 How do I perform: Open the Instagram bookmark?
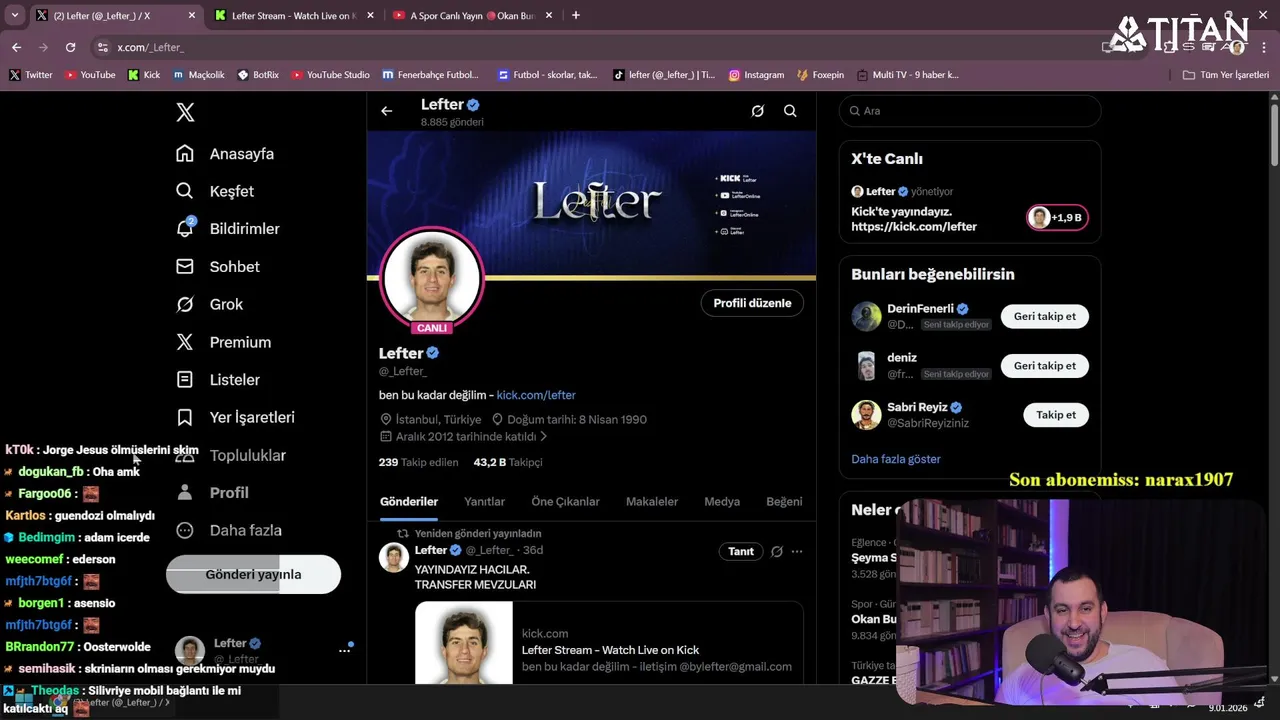[x=756, y=75]
